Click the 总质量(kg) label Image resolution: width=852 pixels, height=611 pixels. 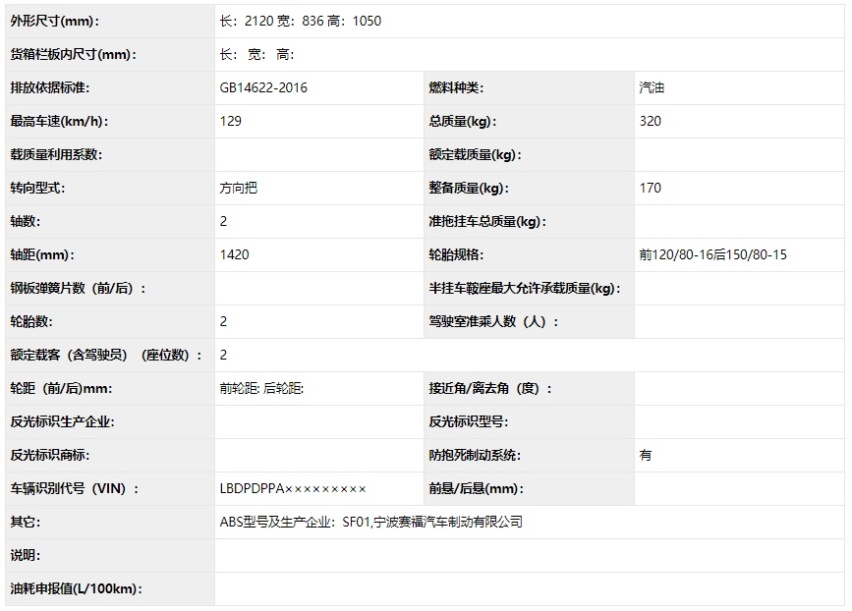[462, 121]
